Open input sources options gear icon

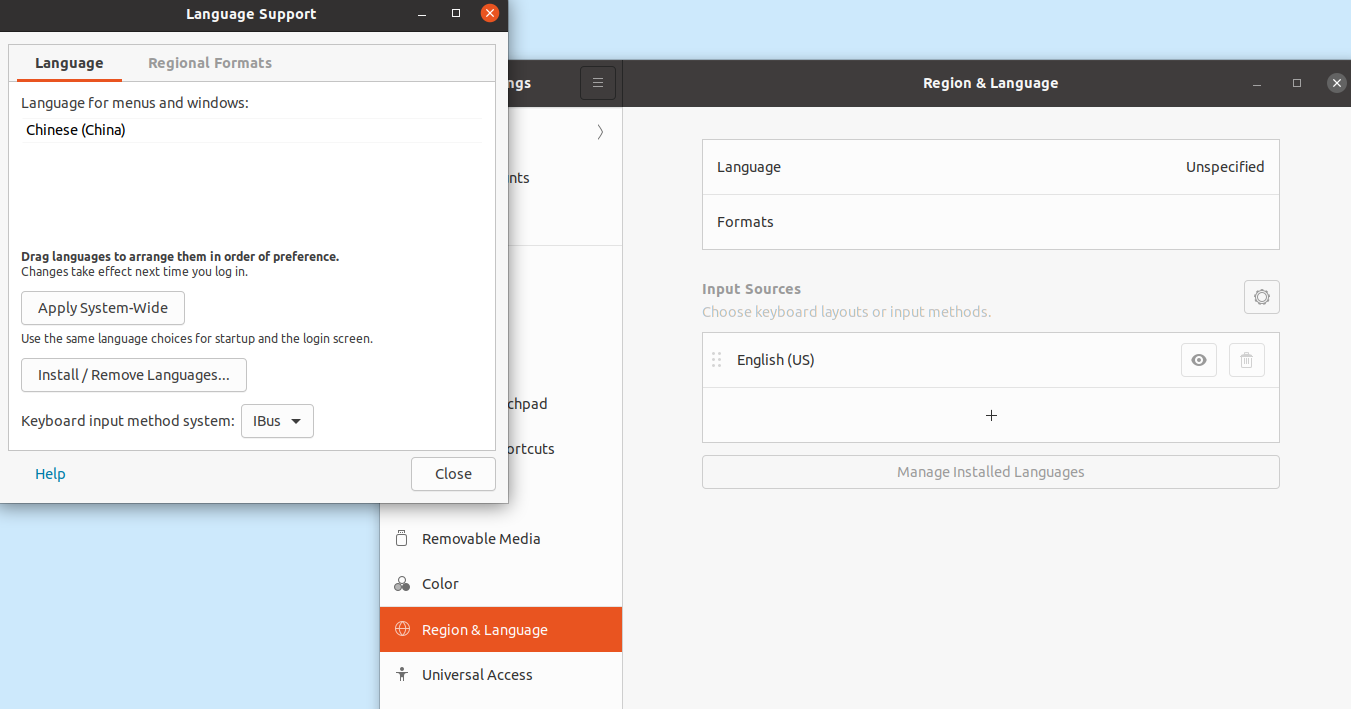point(1262,297)
